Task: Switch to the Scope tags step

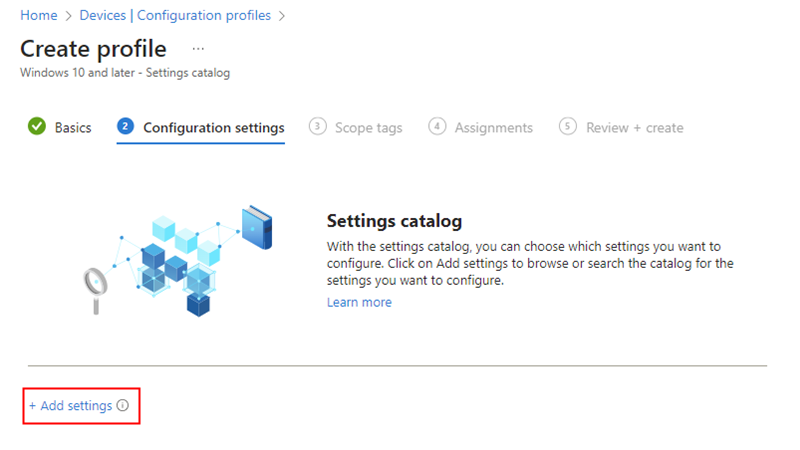Action: 368,128
